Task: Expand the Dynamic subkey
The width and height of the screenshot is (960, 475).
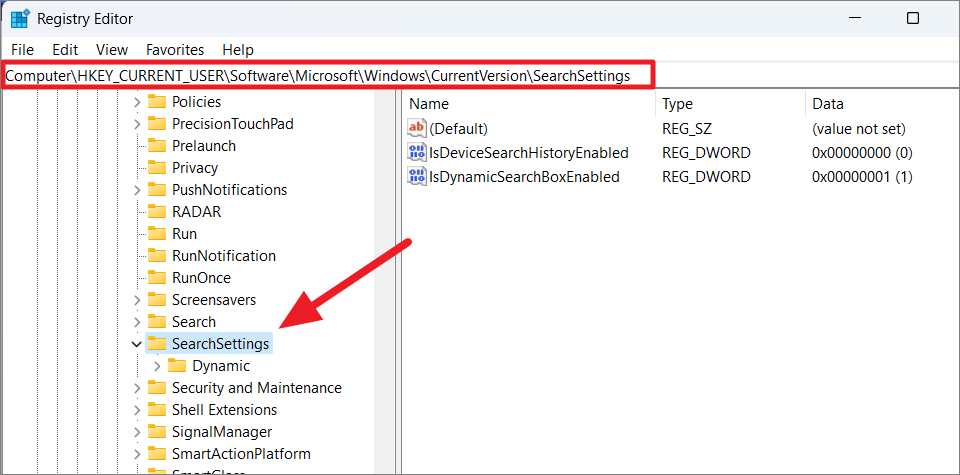Action: 157,367
